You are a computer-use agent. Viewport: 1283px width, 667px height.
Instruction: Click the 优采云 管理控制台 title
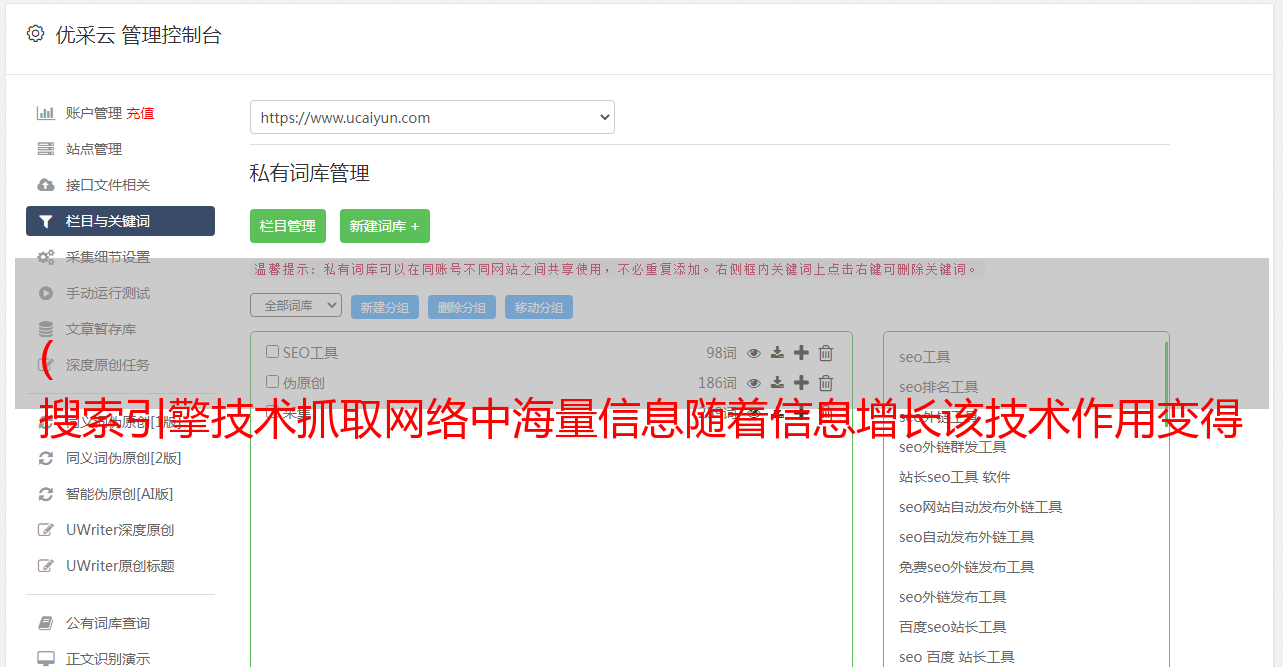(x=139, y=35)
